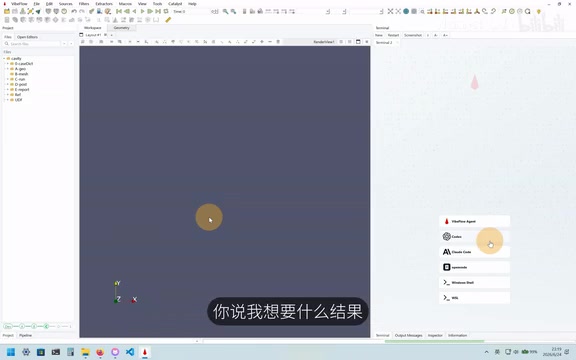
Task: Open a Windows Shell terminal
Action: pos(474,282)
